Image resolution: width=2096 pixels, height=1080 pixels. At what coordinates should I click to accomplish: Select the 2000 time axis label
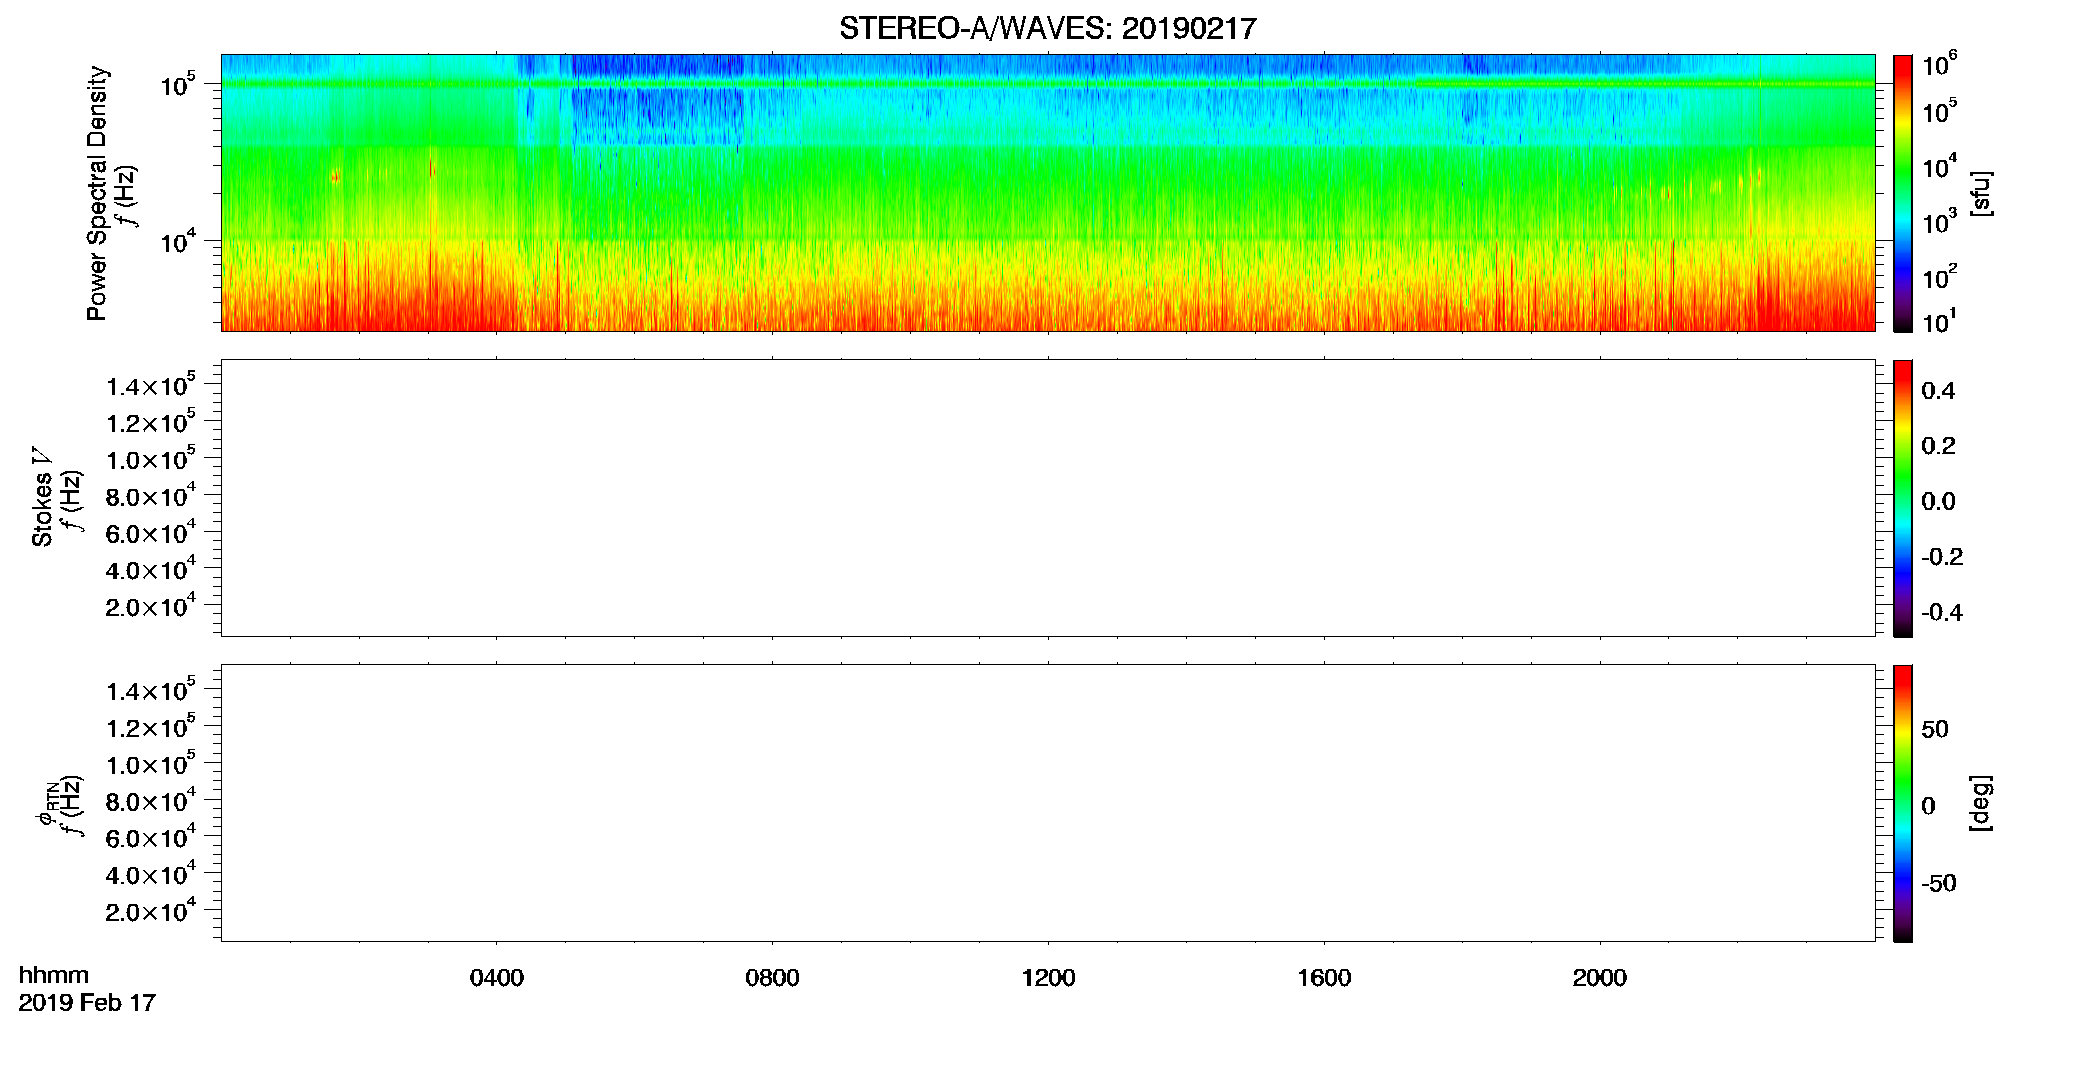(x=1600, y=978)
